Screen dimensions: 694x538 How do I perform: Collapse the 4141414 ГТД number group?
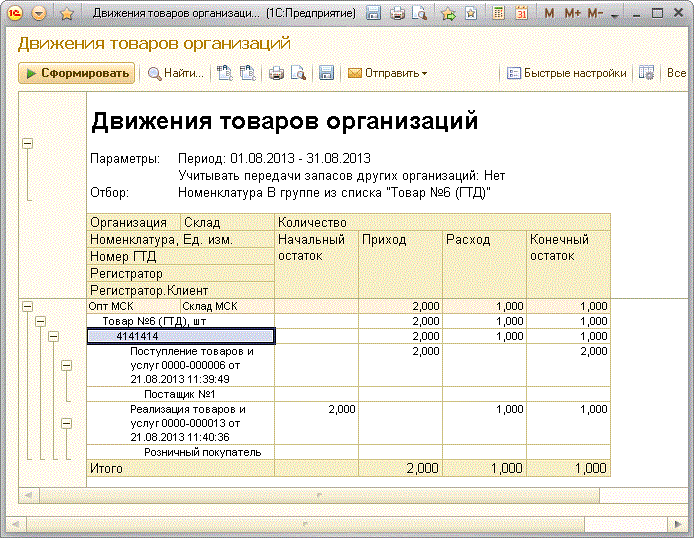click(x=54, y=336)
